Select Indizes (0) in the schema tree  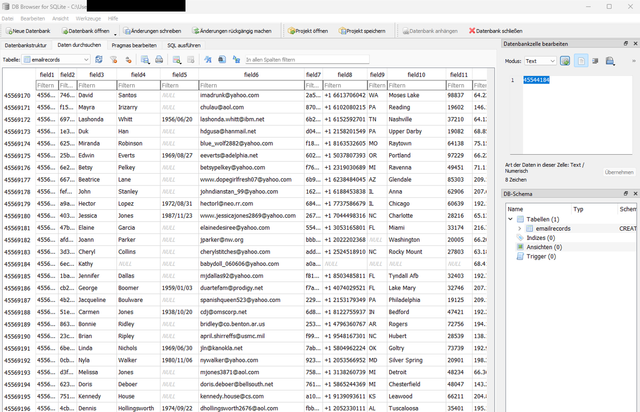pos(540,238)
